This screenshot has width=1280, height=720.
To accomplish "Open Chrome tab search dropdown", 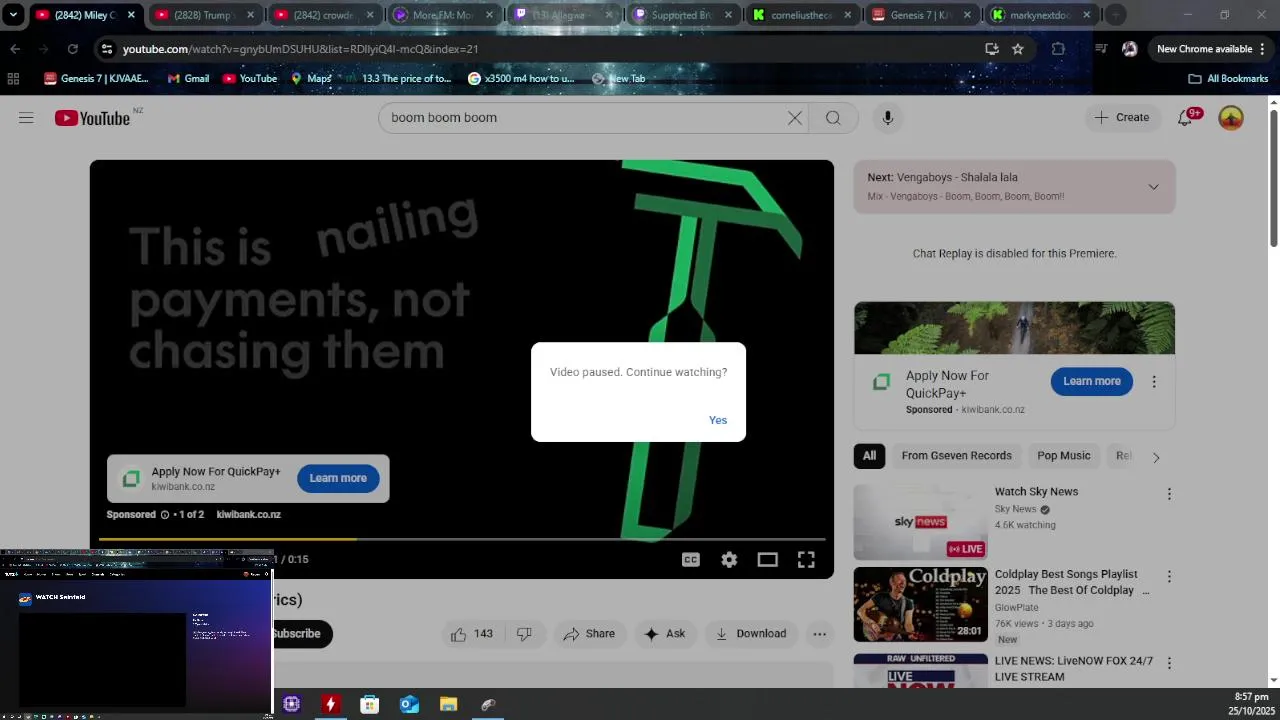I will point(13,15).
